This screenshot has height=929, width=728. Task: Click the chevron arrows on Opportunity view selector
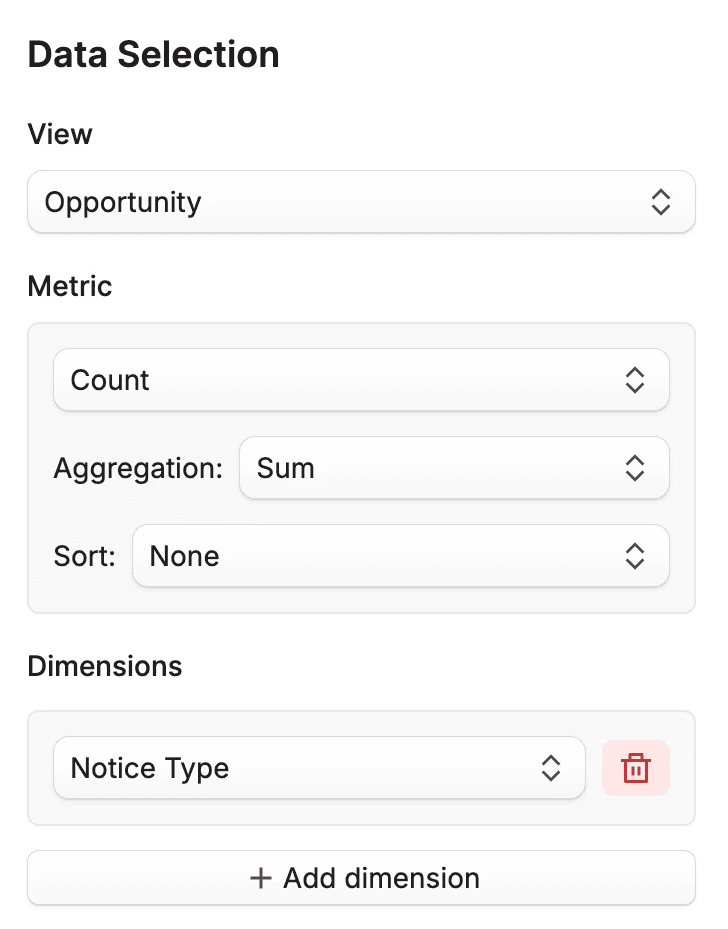click(x=660, y=202)
